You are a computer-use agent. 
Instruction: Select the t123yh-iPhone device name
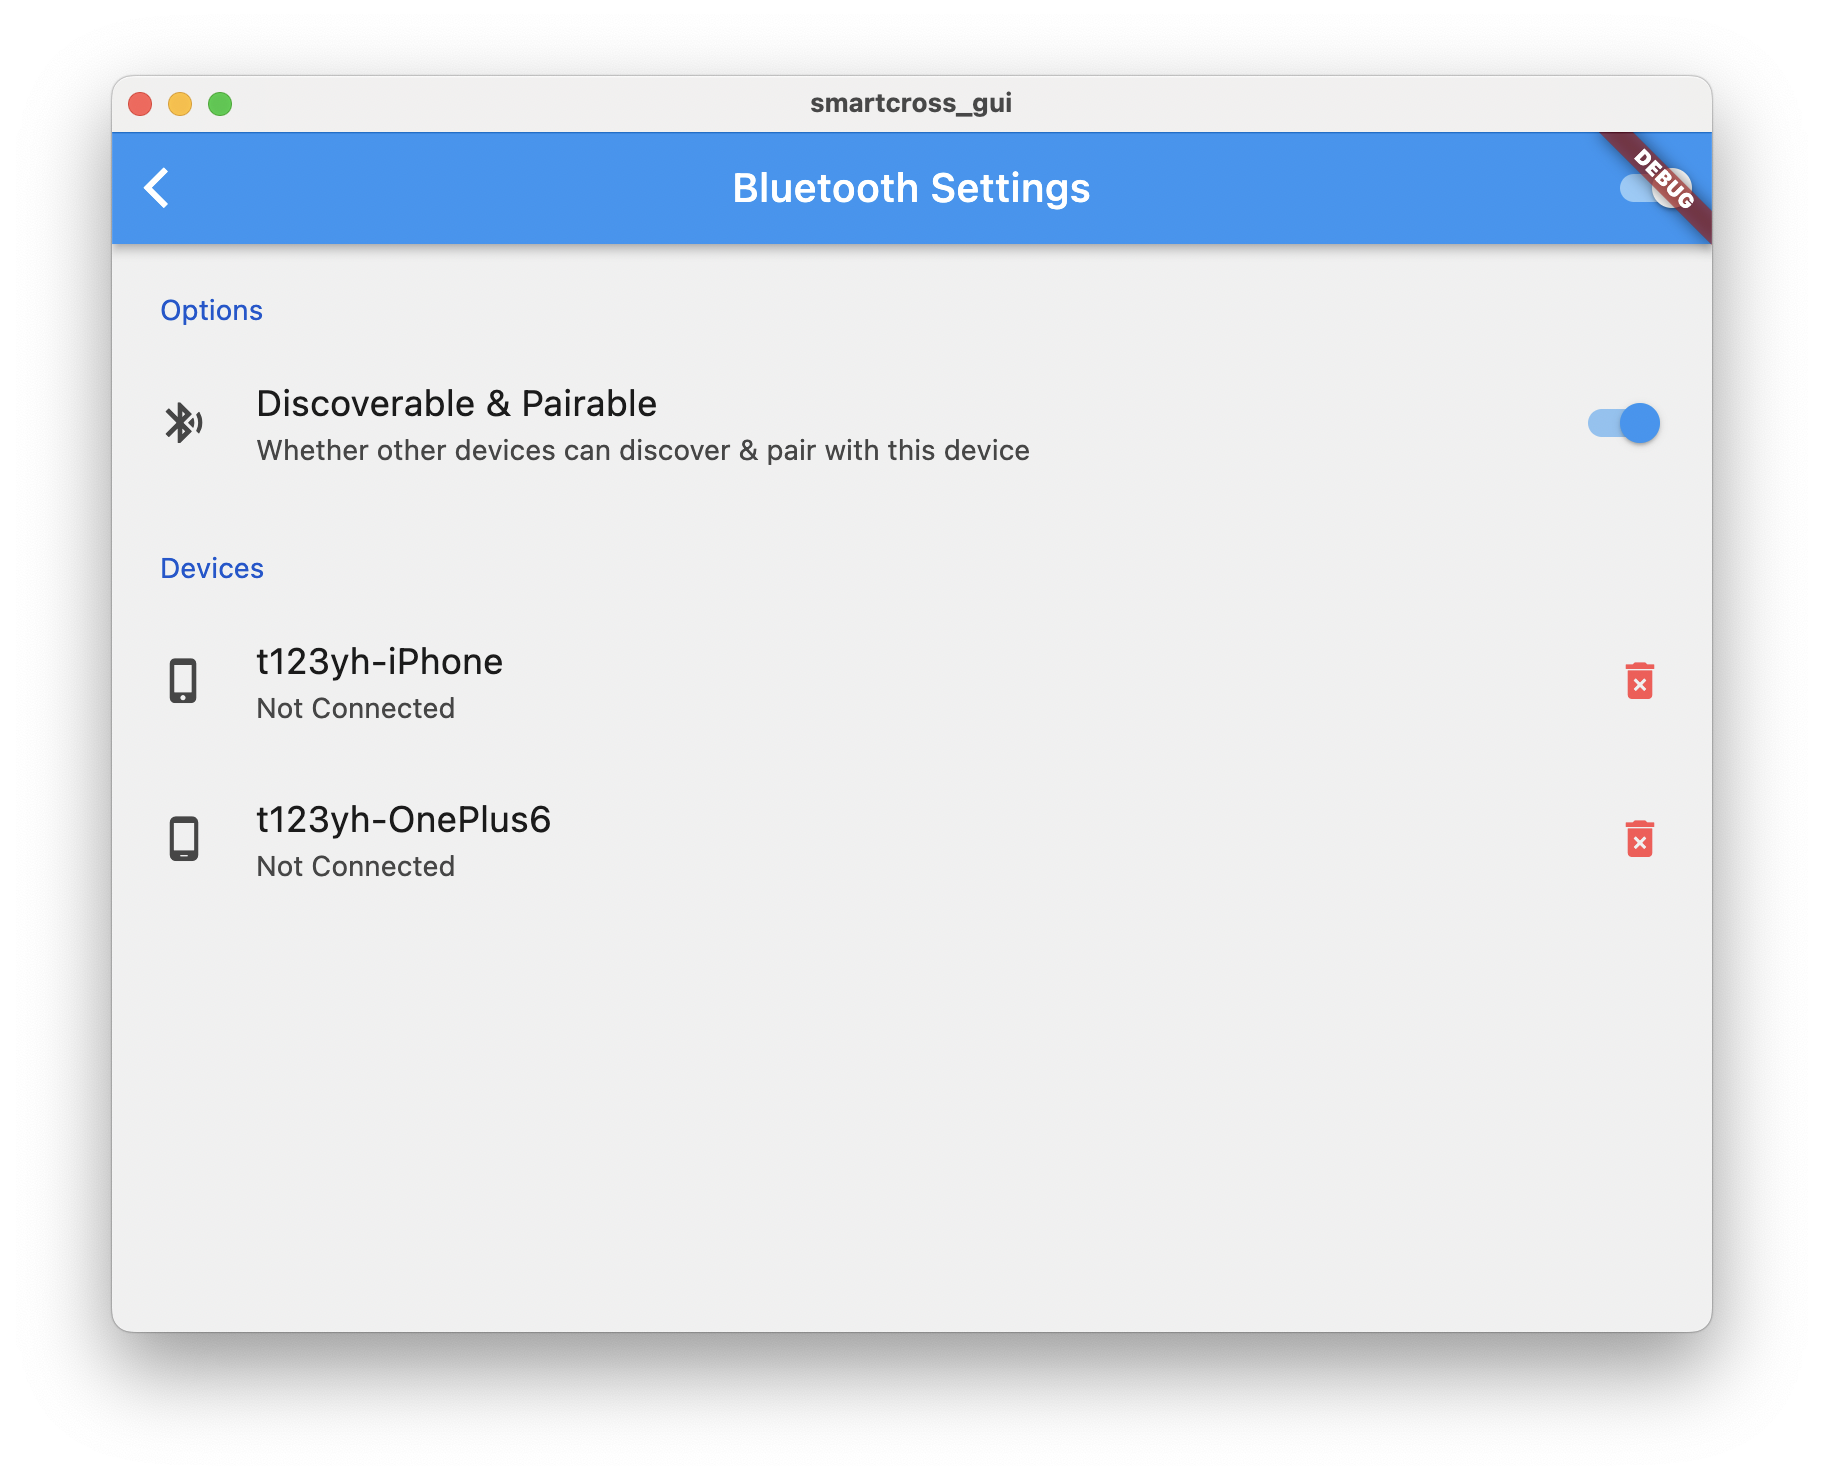point(380,662)
